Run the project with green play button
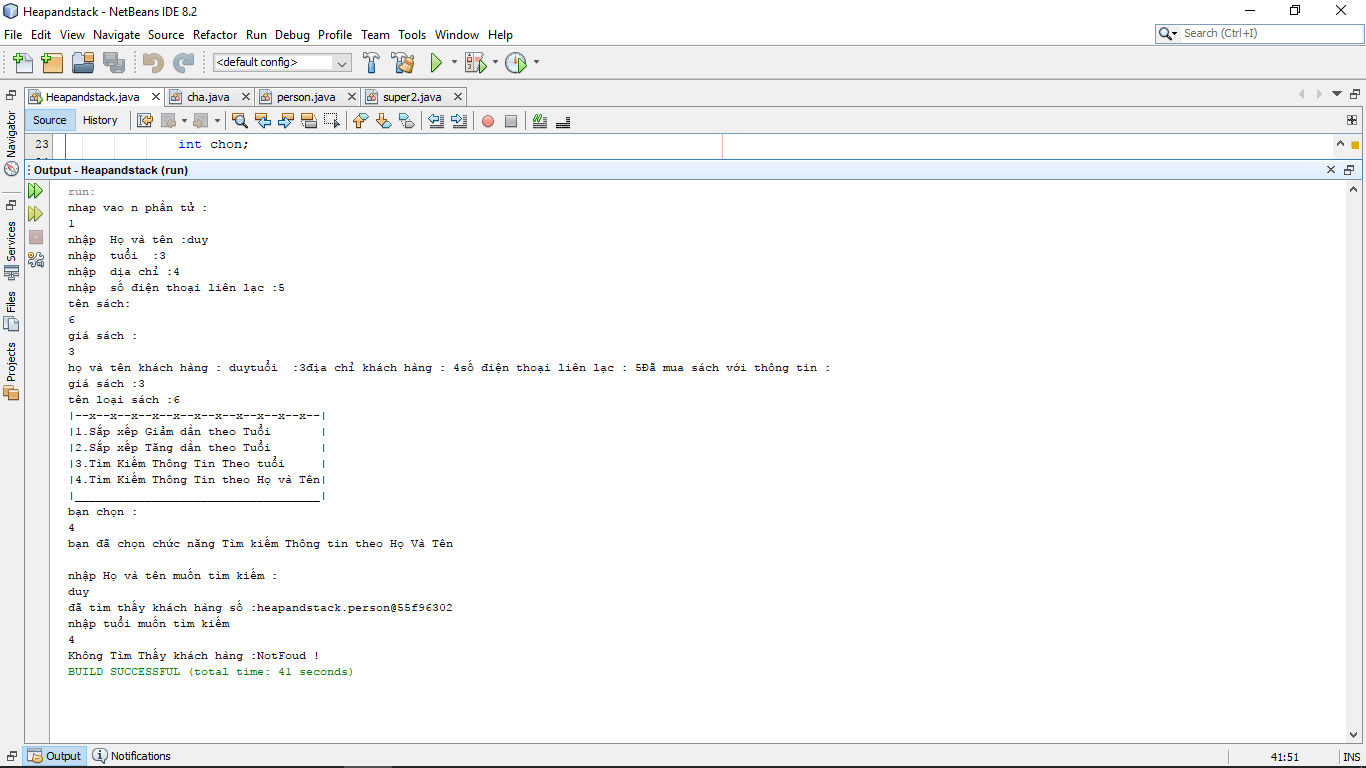Viewport: 1366px width, 768px height. coord(436,63)
